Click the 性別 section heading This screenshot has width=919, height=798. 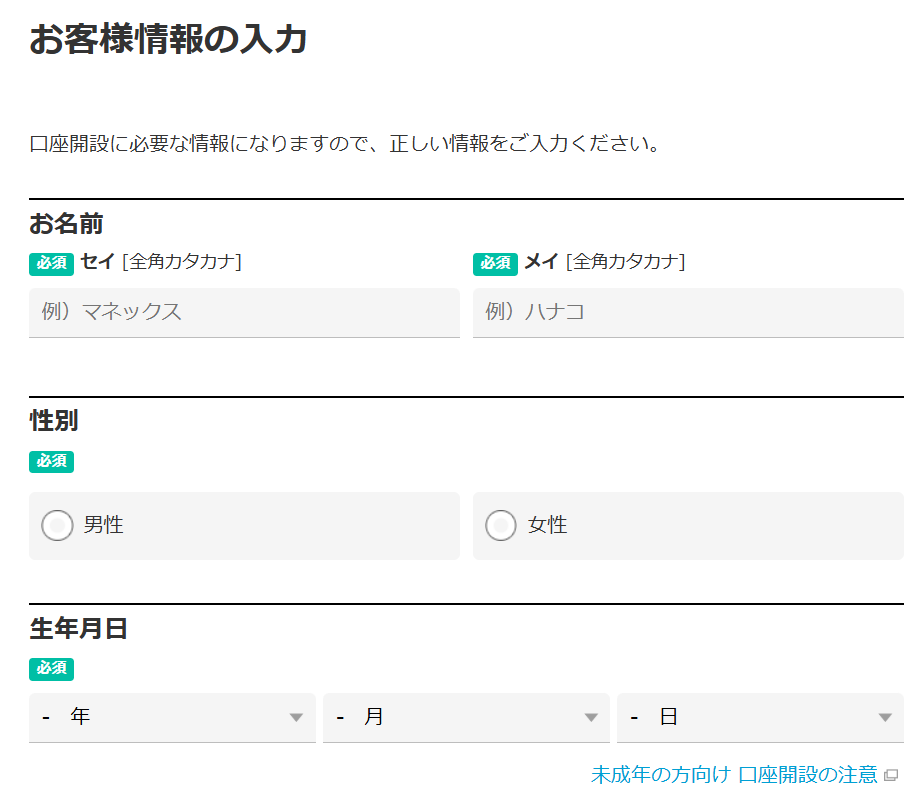[54, 421]
